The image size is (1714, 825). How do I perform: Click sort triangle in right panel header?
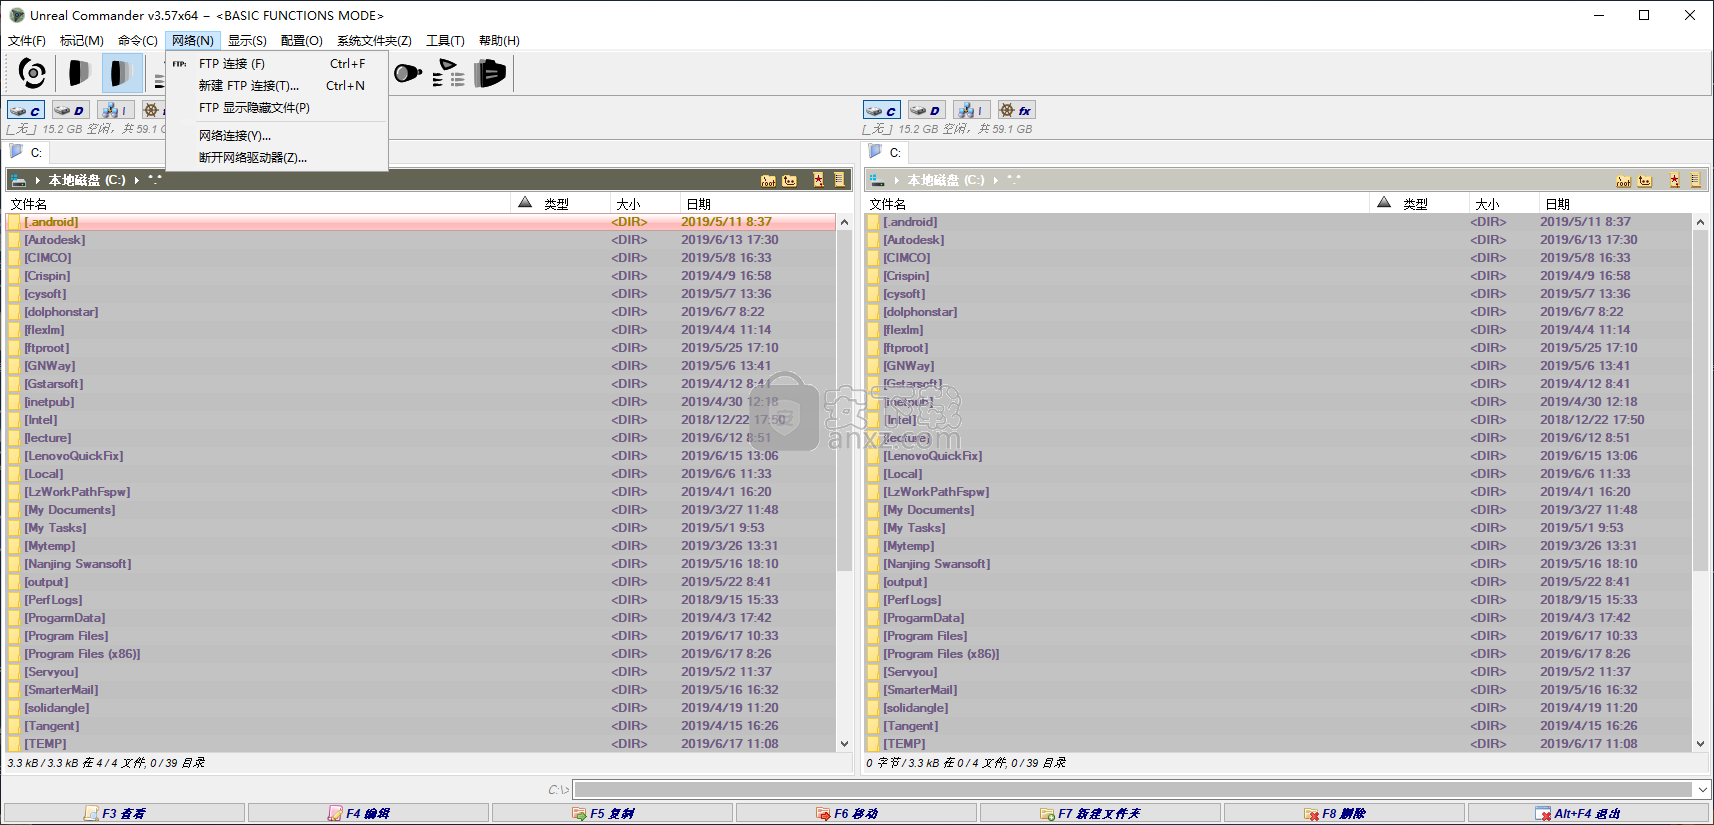tap(1384, 203)
